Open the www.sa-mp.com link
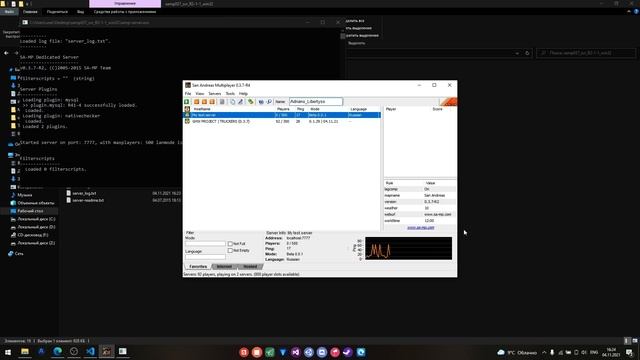This screenshot has width=640, height=360. point(420,228)
